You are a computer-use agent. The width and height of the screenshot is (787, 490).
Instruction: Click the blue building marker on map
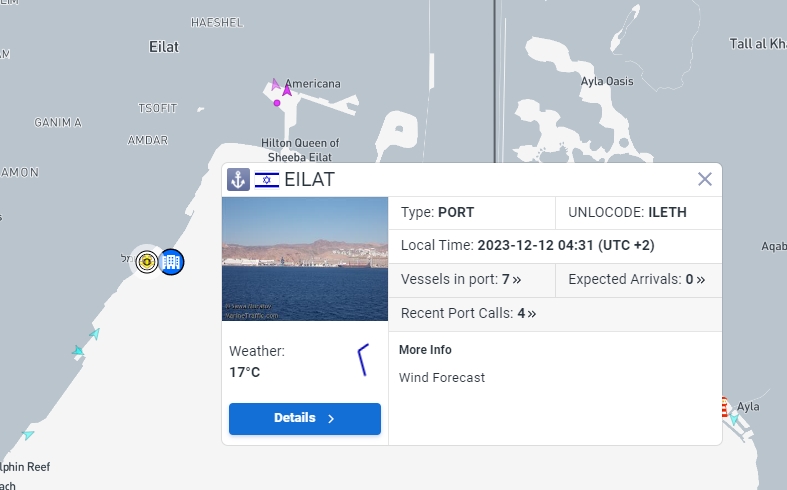tap(171, 262)
